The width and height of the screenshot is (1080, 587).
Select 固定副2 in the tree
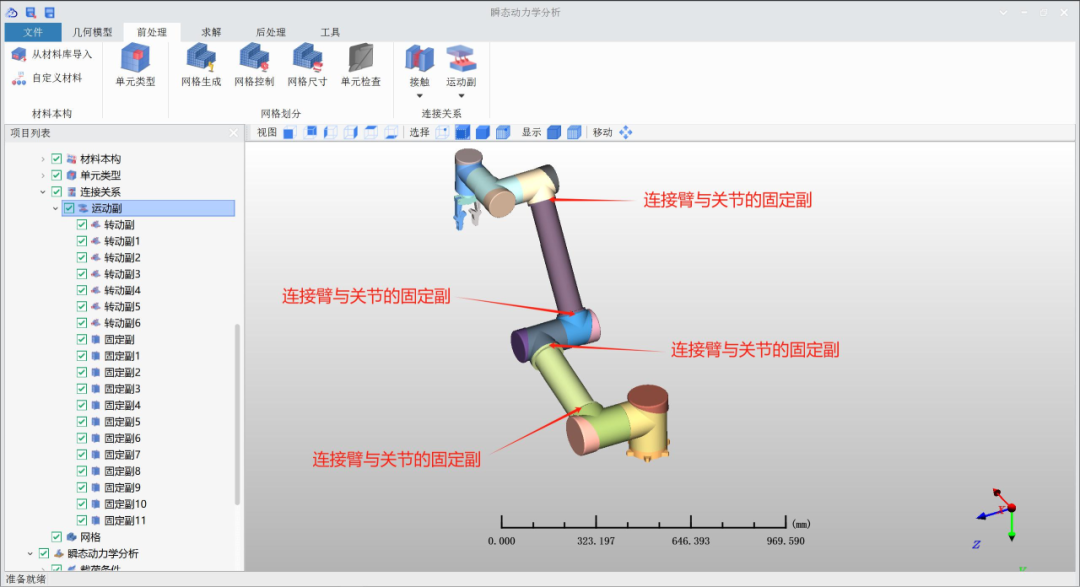coord(122,372)
